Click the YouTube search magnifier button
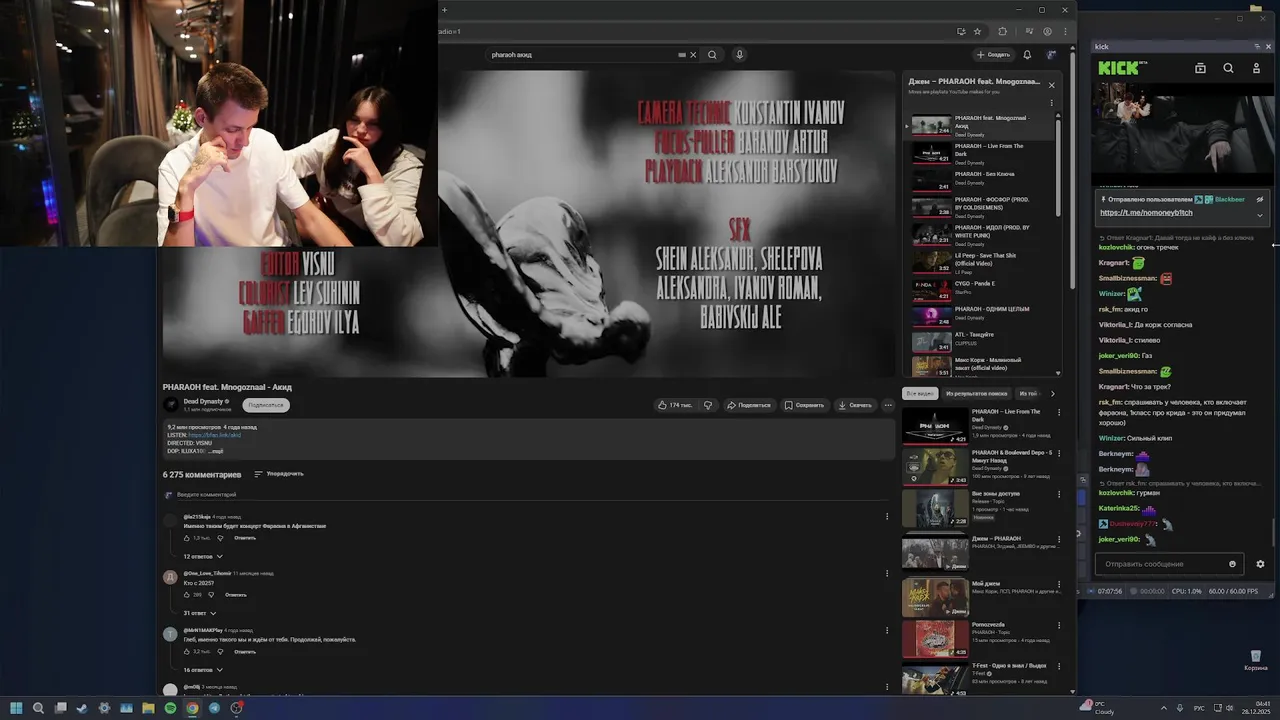This screenshot has height=720, width=1280. 712,55
